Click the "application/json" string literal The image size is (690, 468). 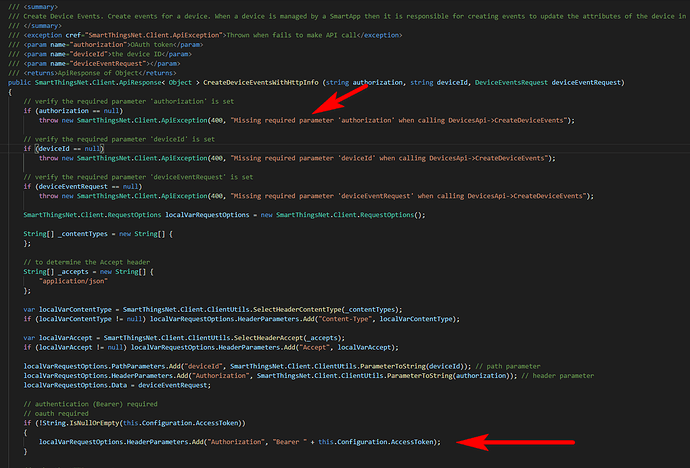point(73,281)
